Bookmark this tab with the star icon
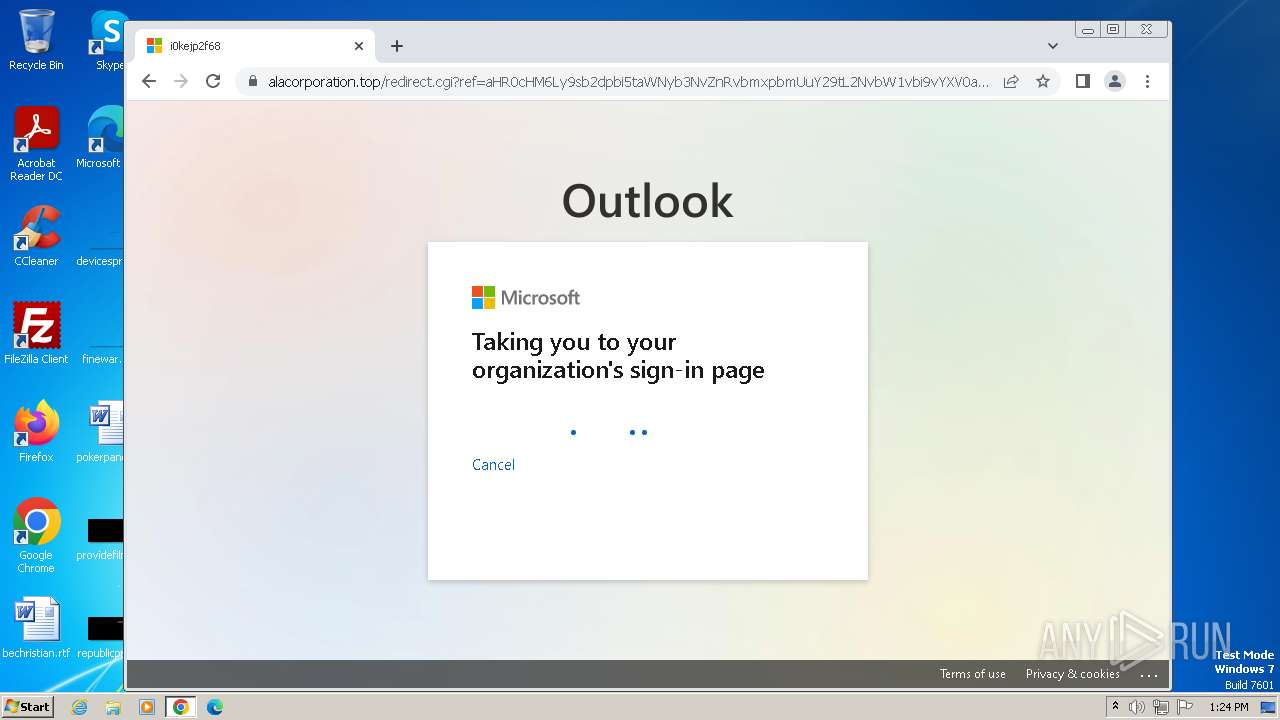 [x=1043, y=81]
